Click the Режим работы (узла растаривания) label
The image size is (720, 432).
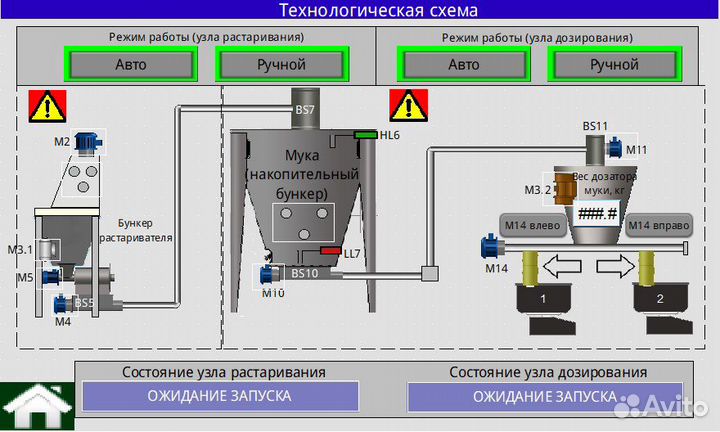pos(206,37)
